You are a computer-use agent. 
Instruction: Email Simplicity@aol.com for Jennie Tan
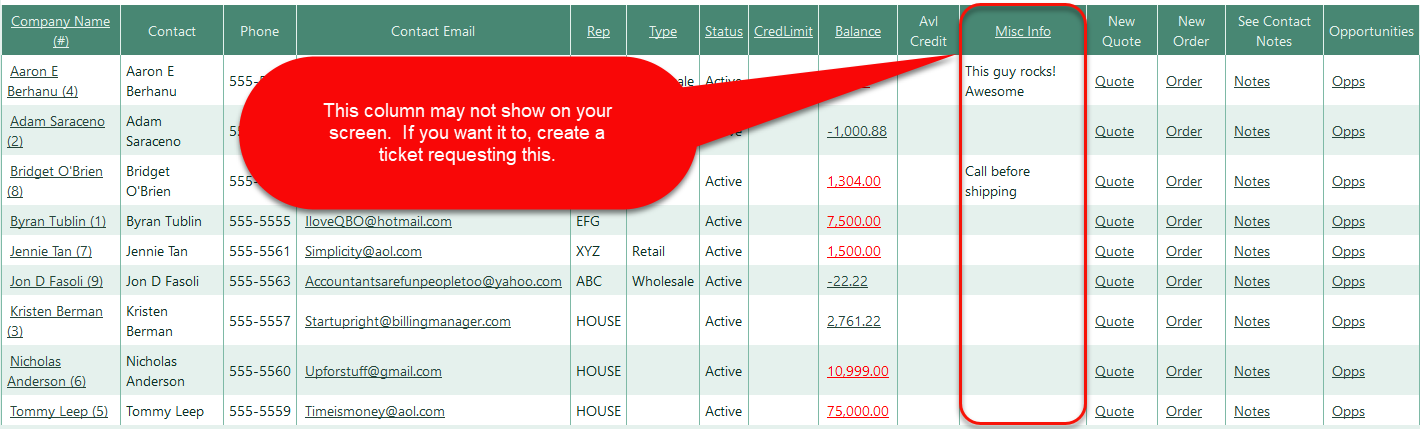(x=363, y=251)
